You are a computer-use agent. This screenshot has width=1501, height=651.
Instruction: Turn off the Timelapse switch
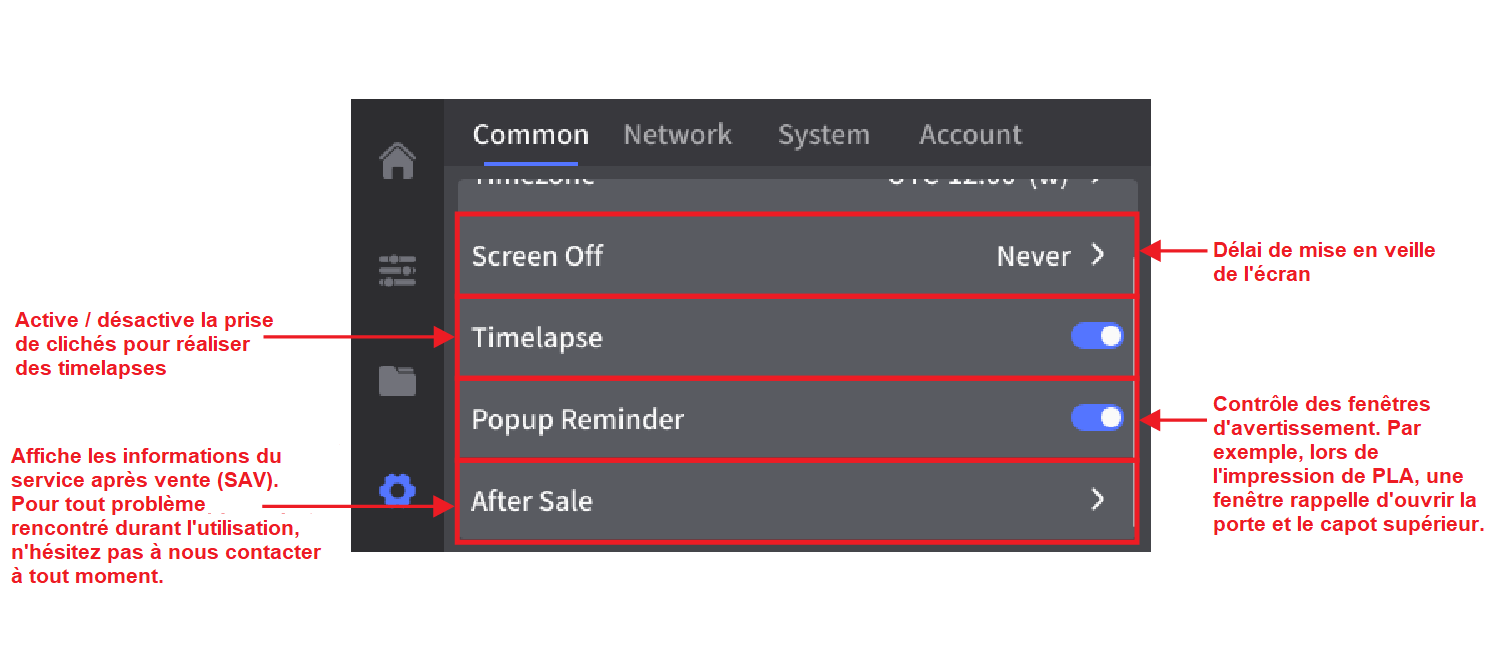click(1097, 337)
